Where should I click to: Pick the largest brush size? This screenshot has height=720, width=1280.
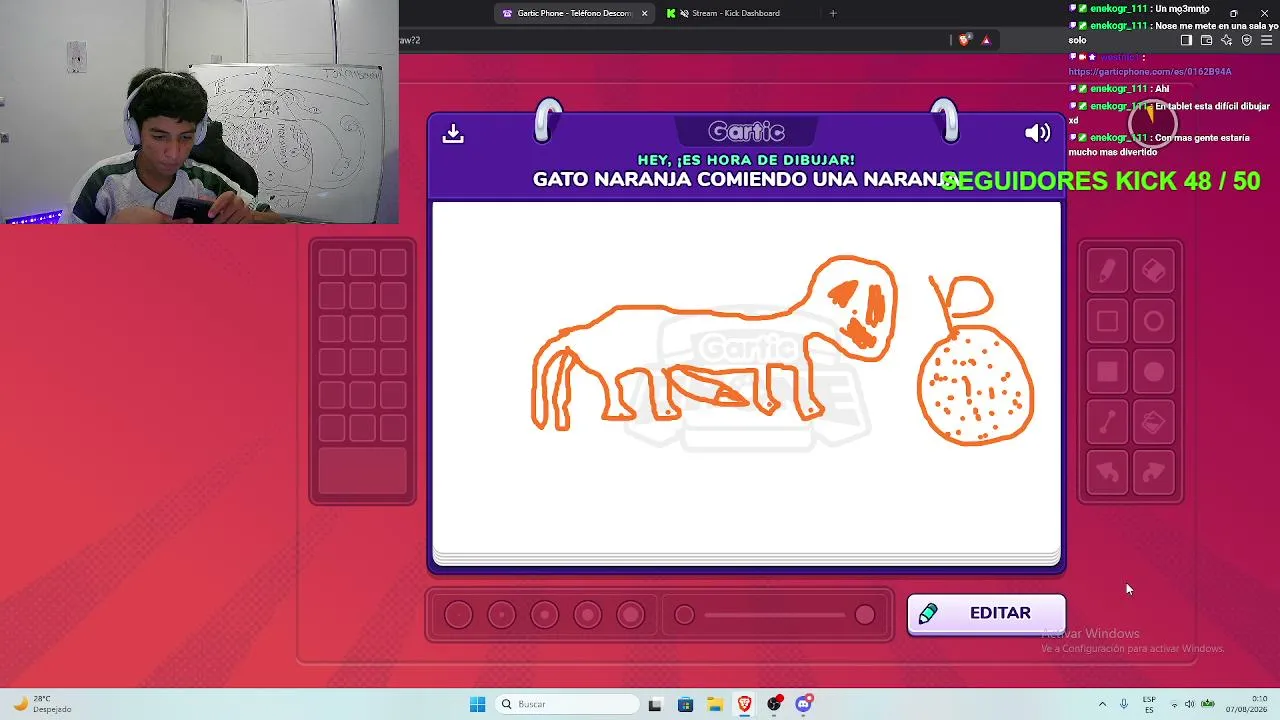630,615
